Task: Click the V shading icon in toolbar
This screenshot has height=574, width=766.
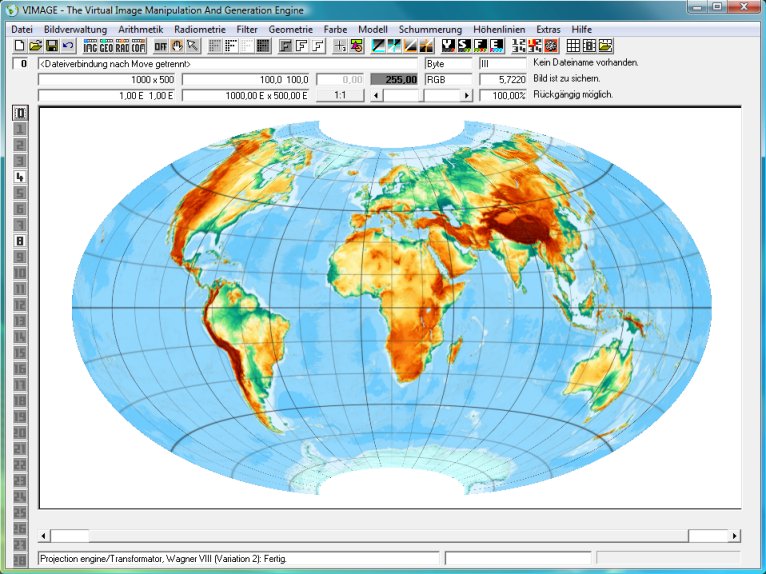Action: 449,46
